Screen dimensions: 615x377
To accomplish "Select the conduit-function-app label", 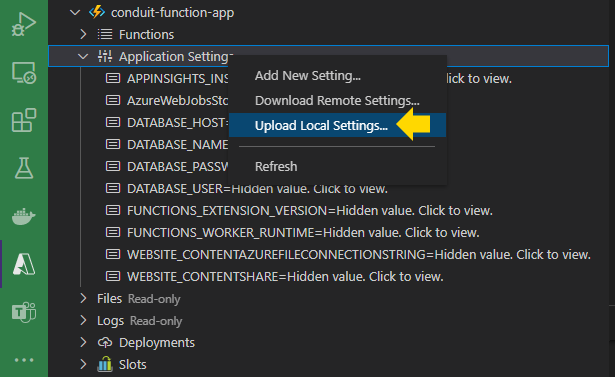I will (x=173, y=13).
